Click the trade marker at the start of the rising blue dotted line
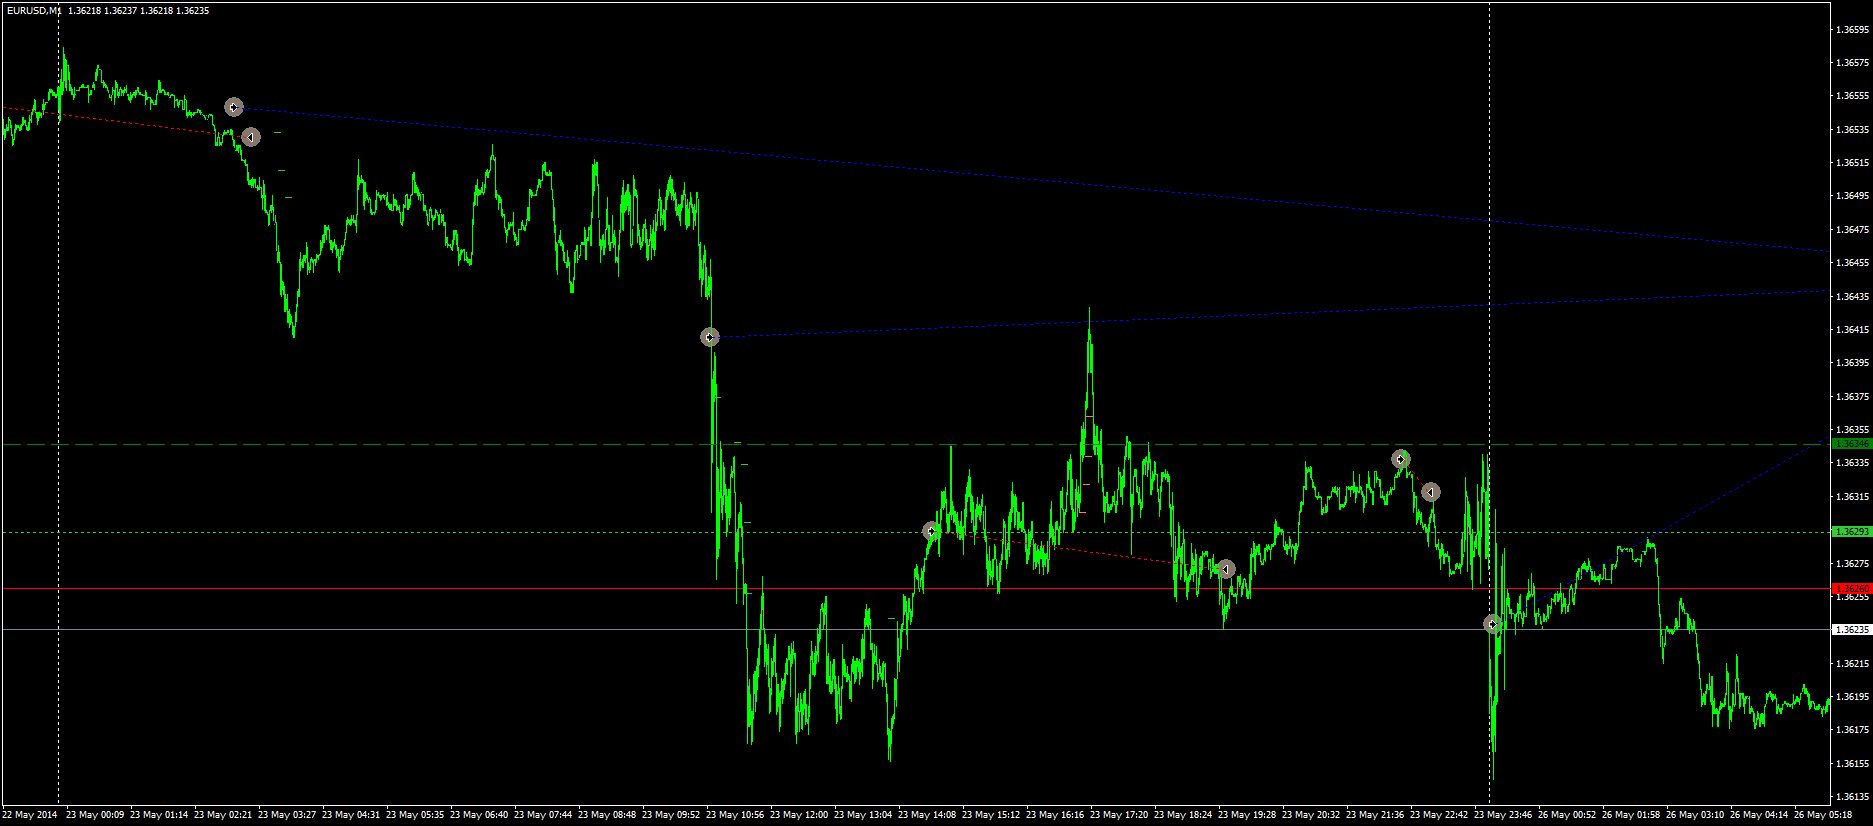This screenshot has height=826, width=1873. [710, 337]
